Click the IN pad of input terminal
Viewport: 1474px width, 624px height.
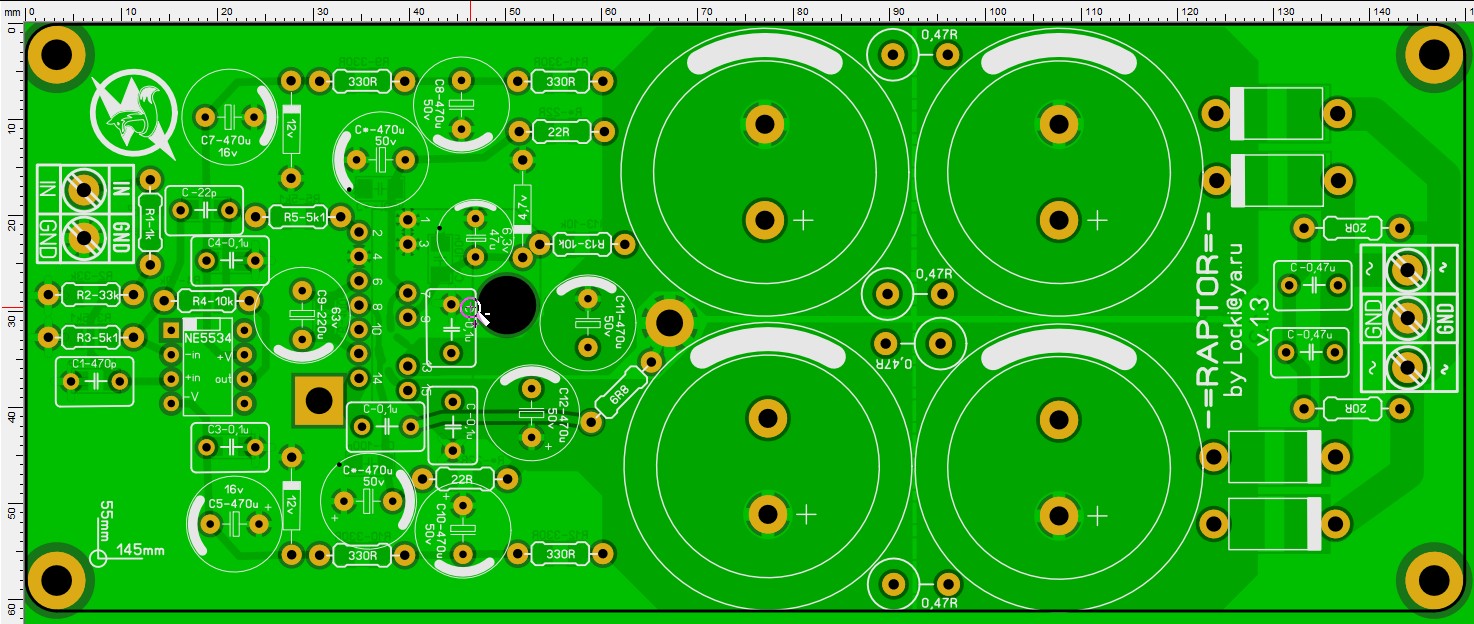click(x=82, y=188)
